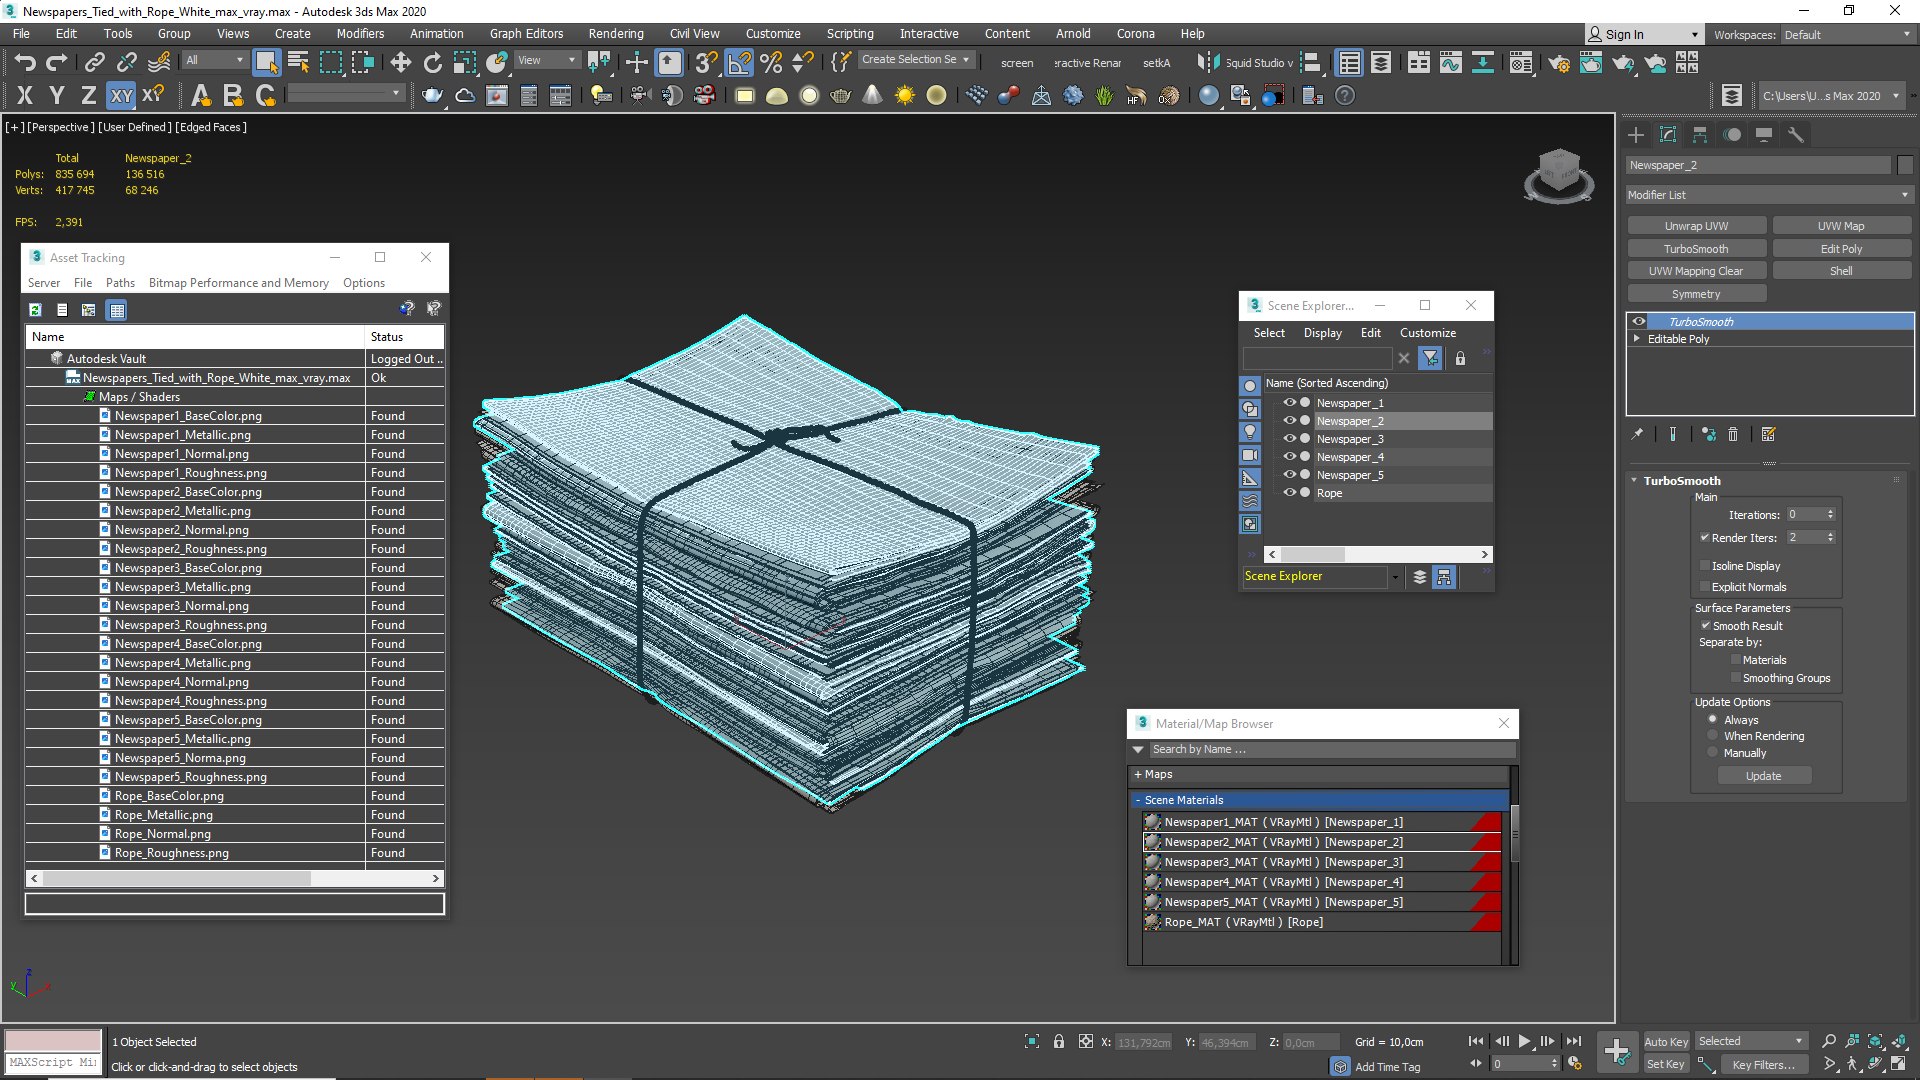
Task: Uncheck Smooth Result option
Action: (x=1705, y=626)
